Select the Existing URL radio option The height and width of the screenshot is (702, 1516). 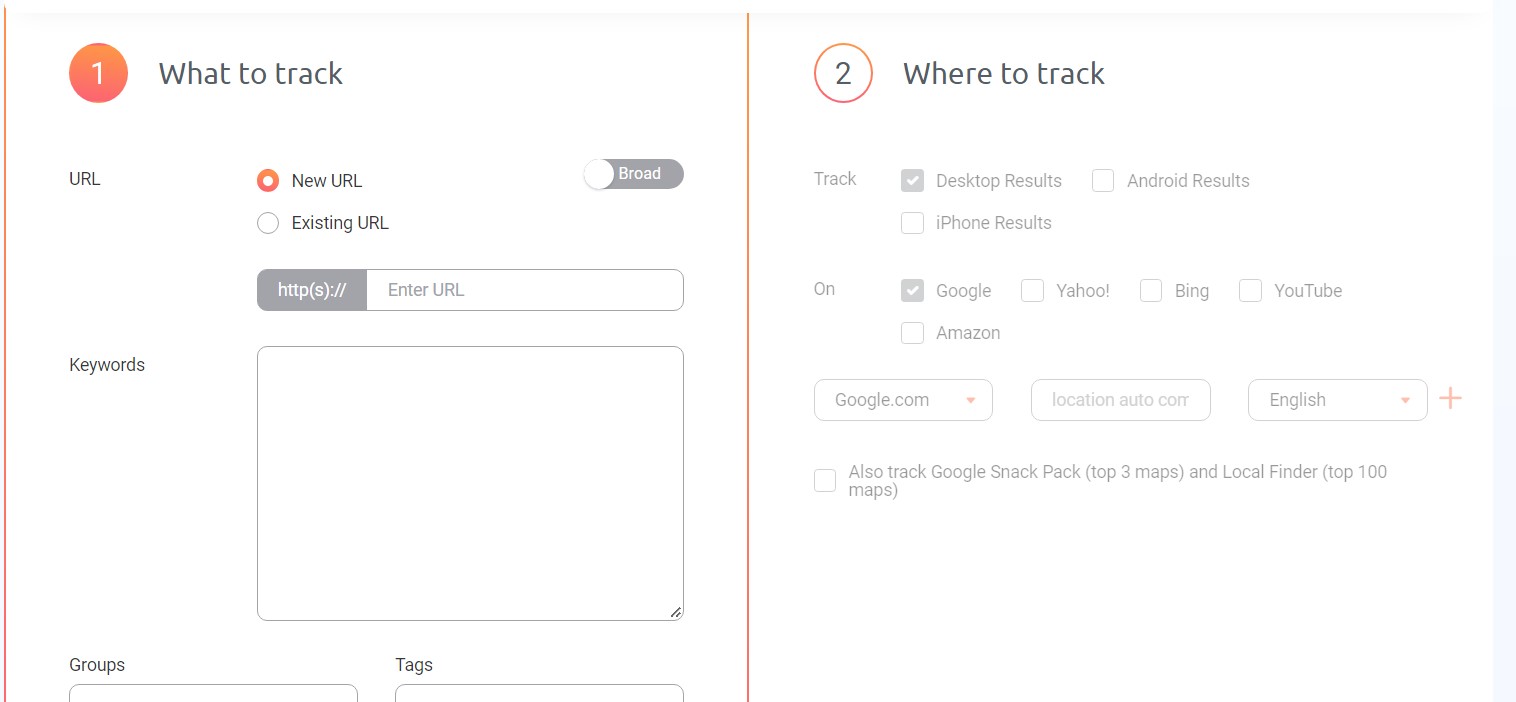click(x=267, y=223)
